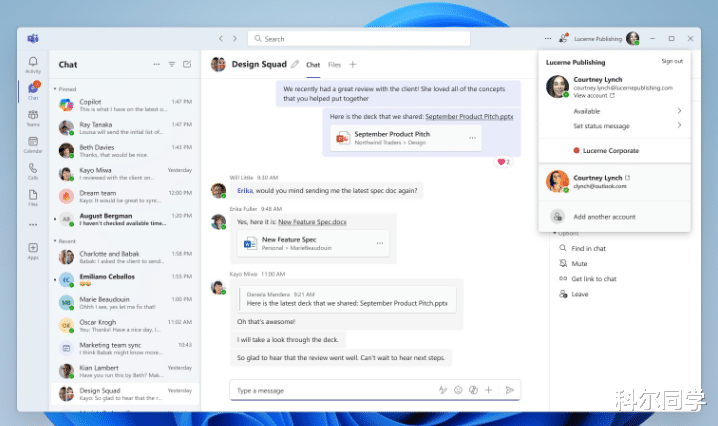Collapse the Recent chats section

coord(65,241)
